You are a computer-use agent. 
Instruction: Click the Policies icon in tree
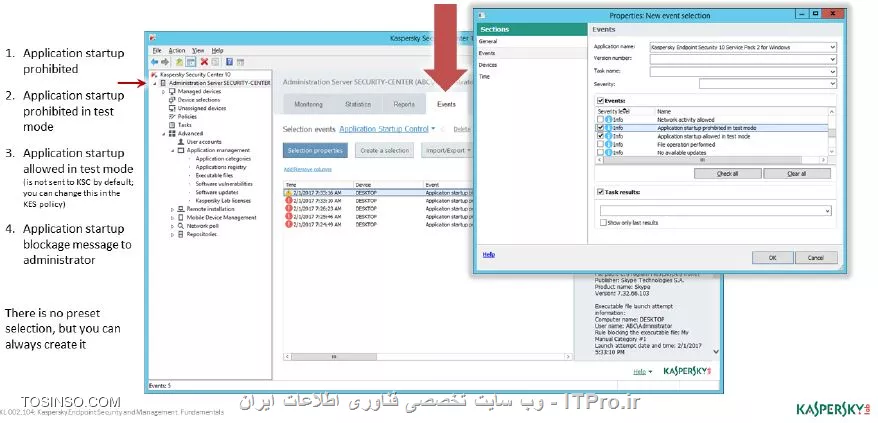[x=172, y=117]
